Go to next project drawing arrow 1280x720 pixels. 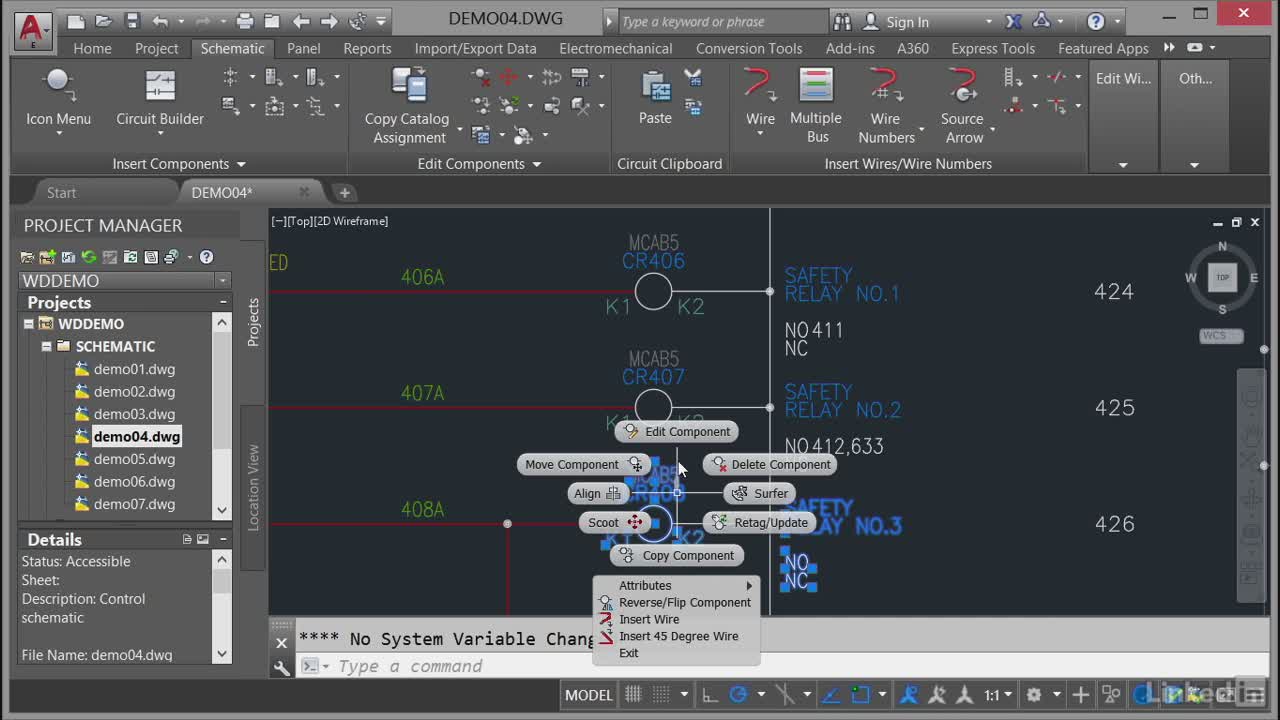tap(329, 21)
